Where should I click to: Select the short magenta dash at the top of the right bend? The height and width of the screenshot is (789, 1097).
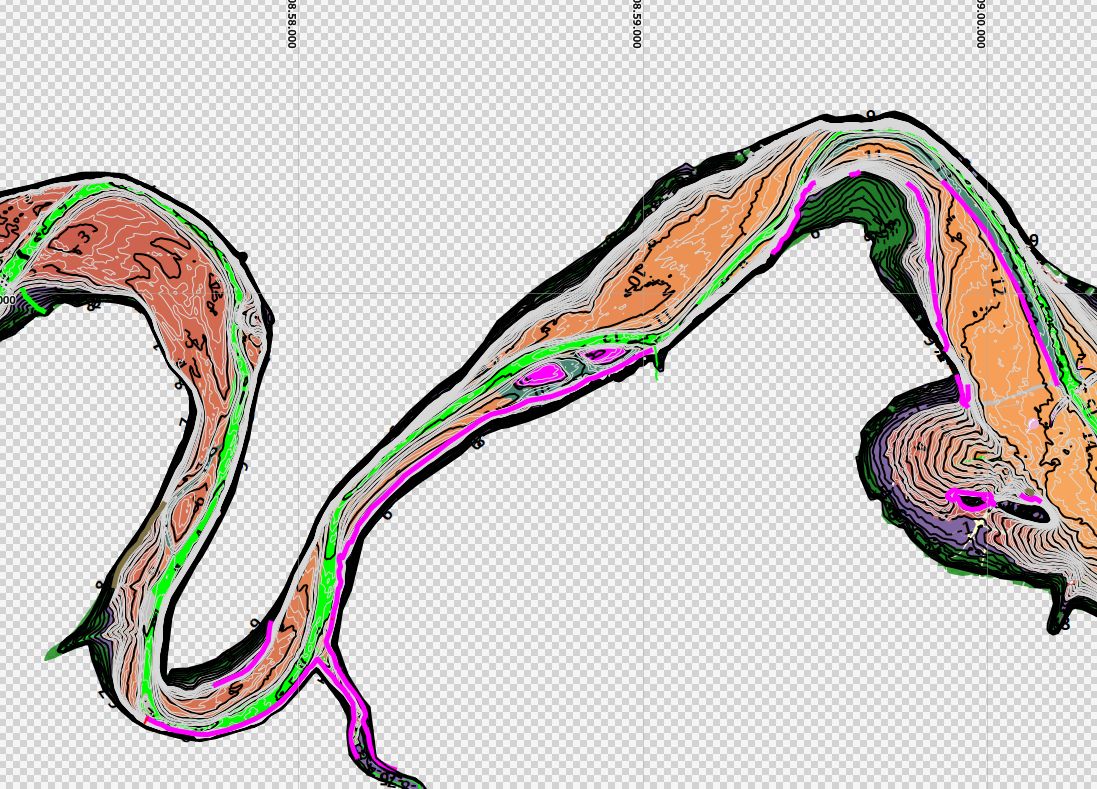click(854, 174)
